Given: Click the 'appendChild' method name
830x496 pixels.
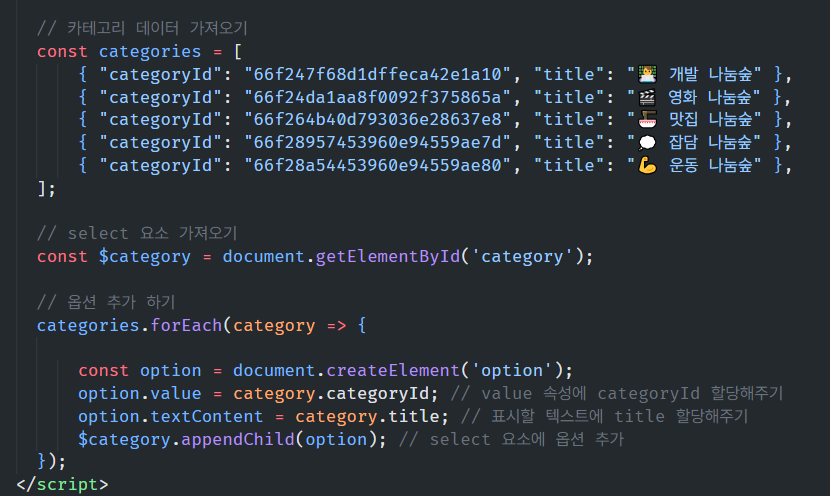Looking at the screenshot, I should pyautogui.click(x=238, y=439).
